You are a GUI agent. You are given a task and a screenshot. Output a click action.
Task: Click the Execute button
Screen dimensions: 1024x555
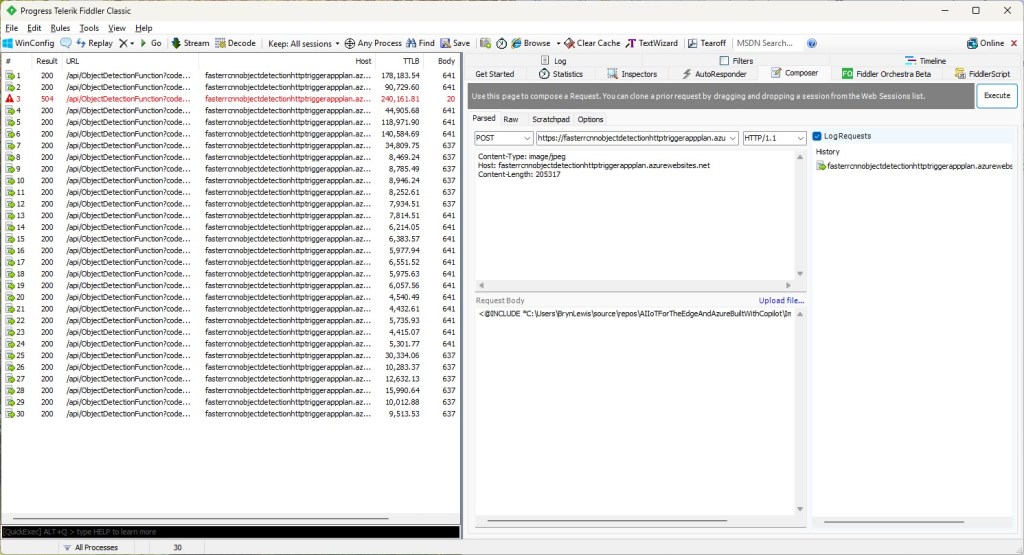pyautogui.click(x=996, y=95)
